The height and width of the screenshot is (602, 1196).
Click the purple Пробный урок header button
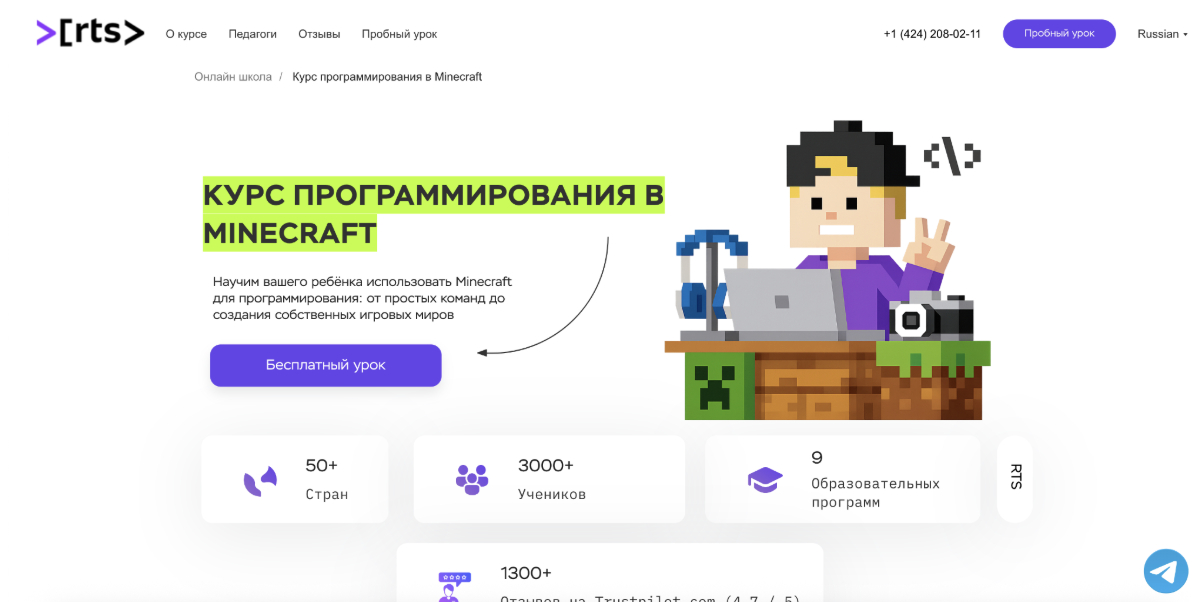(1059, 34)
